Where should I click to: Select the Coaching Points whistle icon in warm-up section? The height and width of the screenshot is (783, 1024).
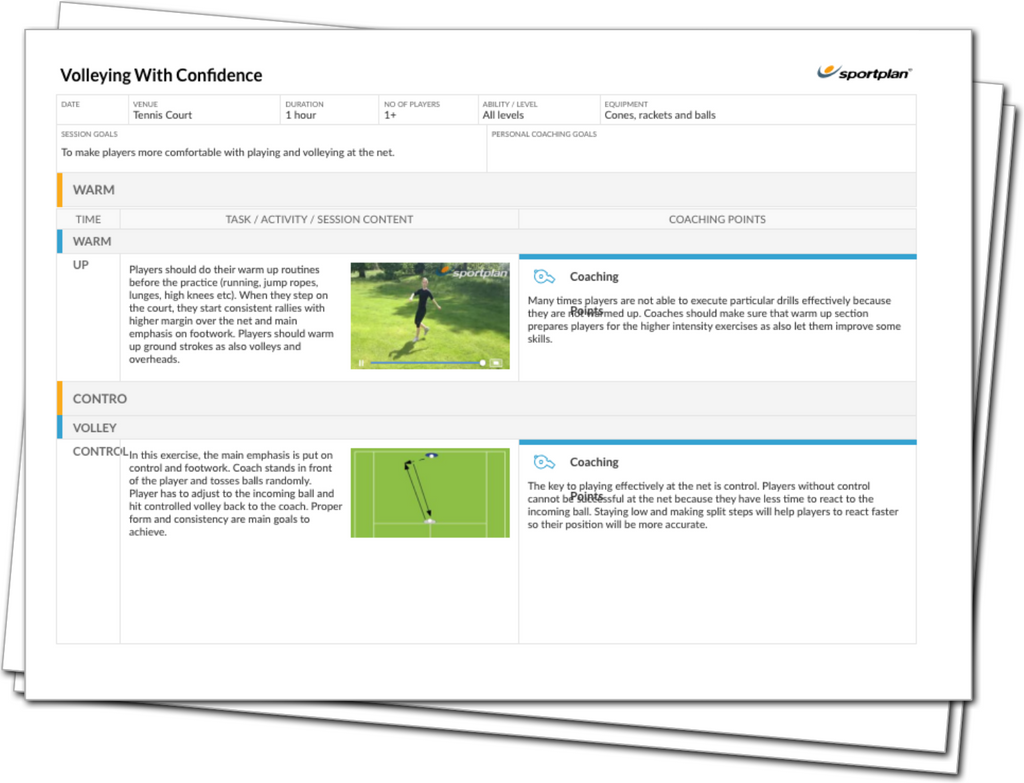[x=543, y=276]
